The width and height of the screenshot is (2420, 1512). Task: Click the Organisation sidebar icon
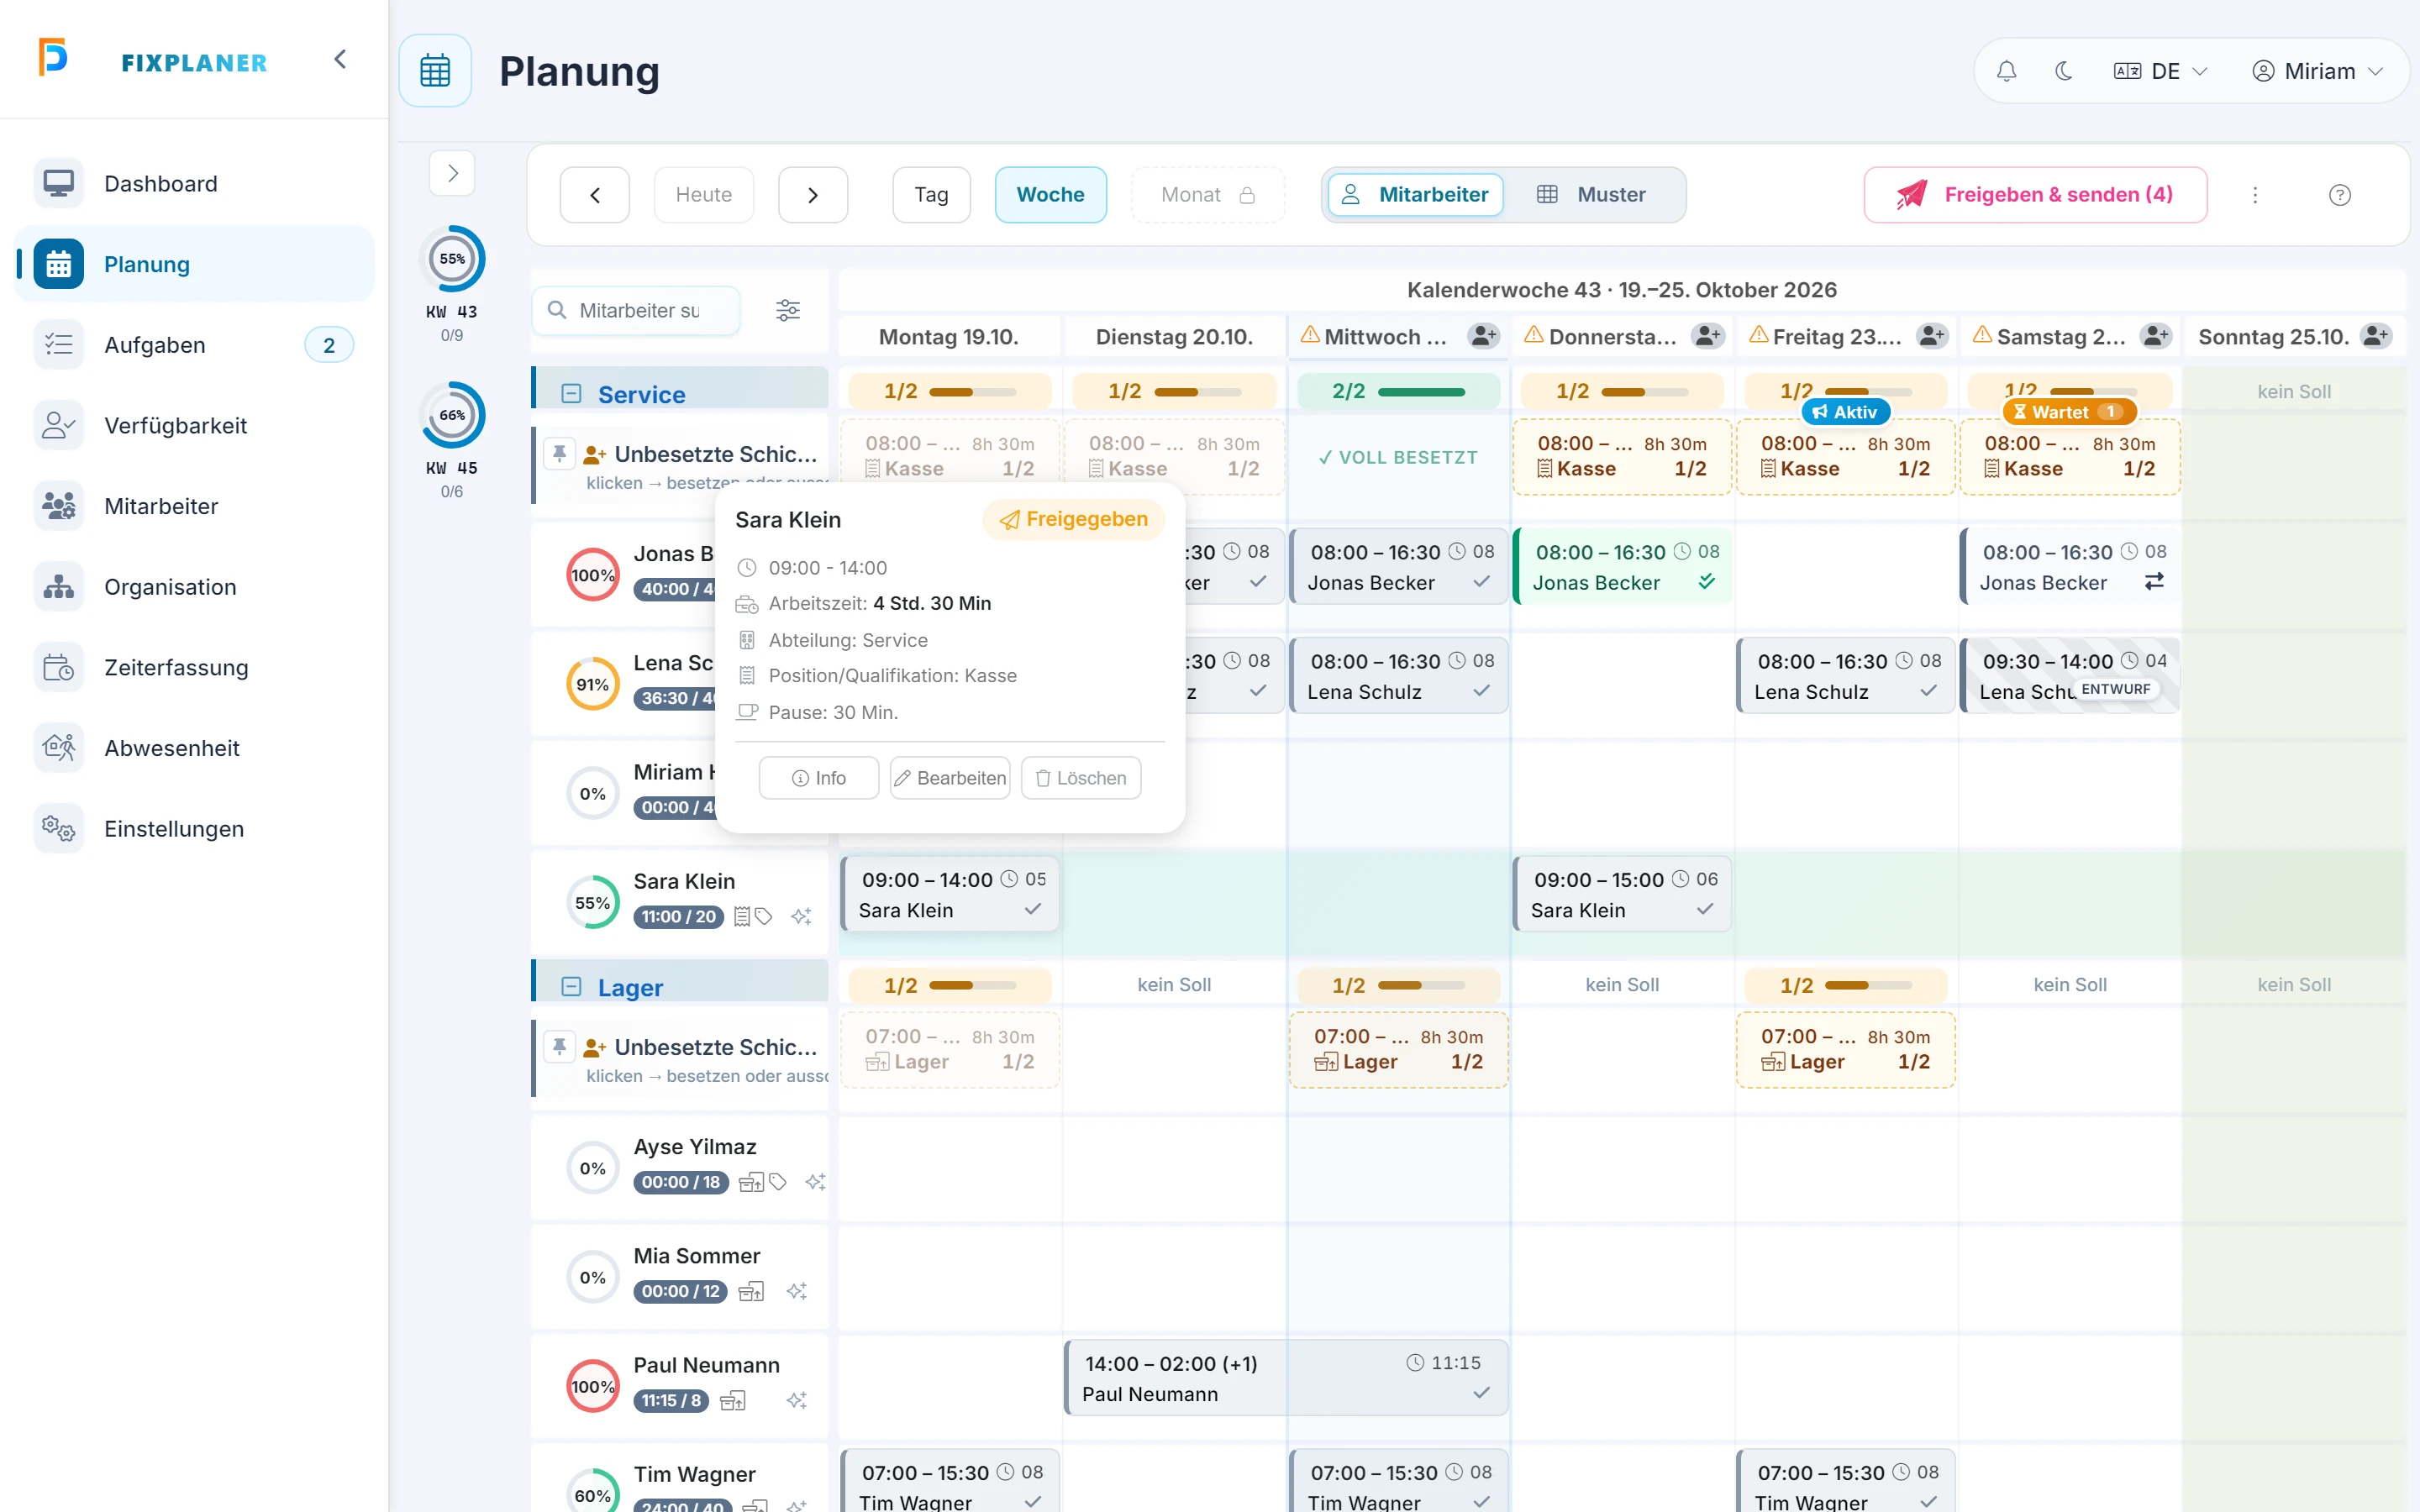(58, 587)
